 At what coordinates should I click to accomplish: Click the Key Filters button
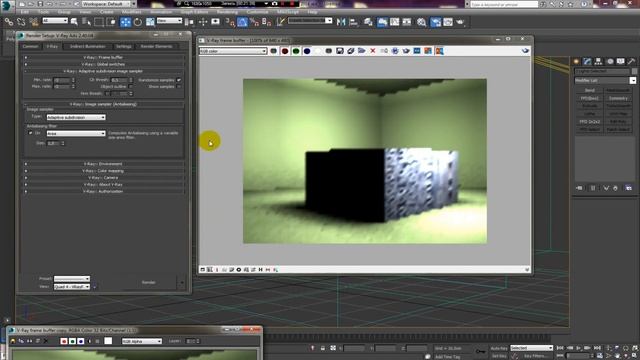pyautogui.click(x=535, y=356)
